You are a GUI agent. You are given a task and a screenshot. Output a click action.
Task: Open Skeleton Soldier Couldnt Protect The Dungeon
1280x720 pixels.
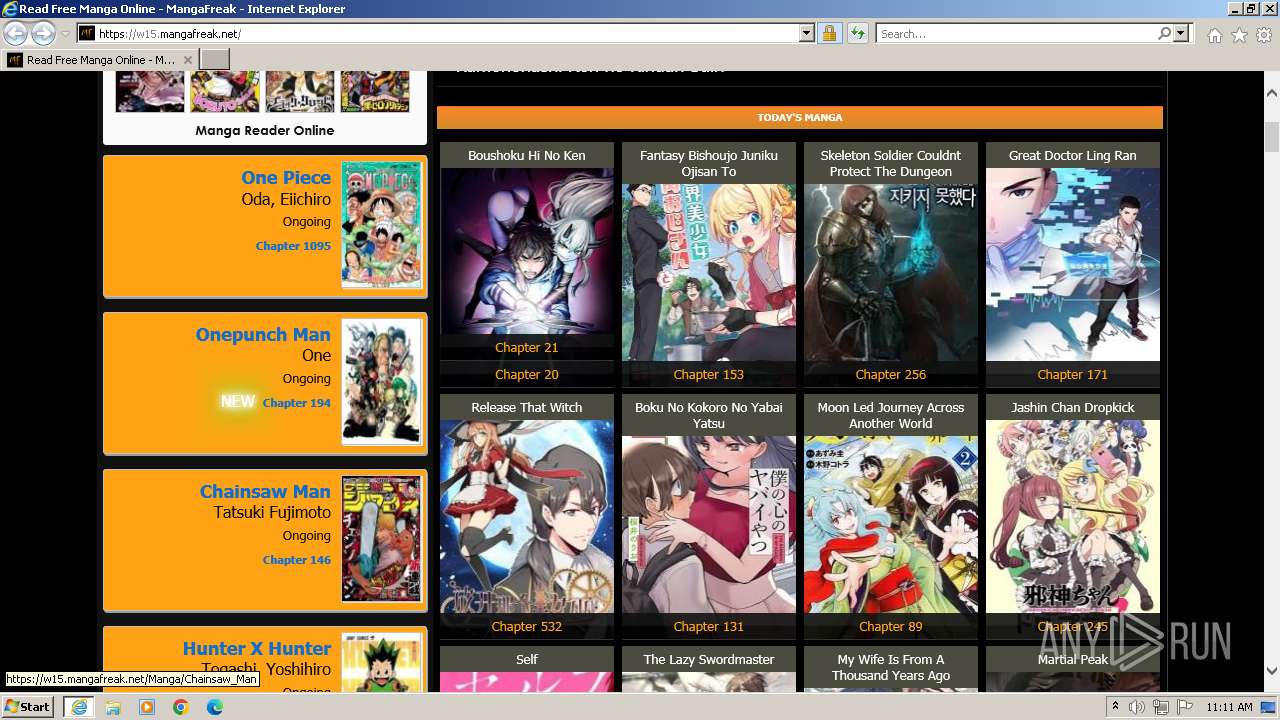(x=891, y=164)
